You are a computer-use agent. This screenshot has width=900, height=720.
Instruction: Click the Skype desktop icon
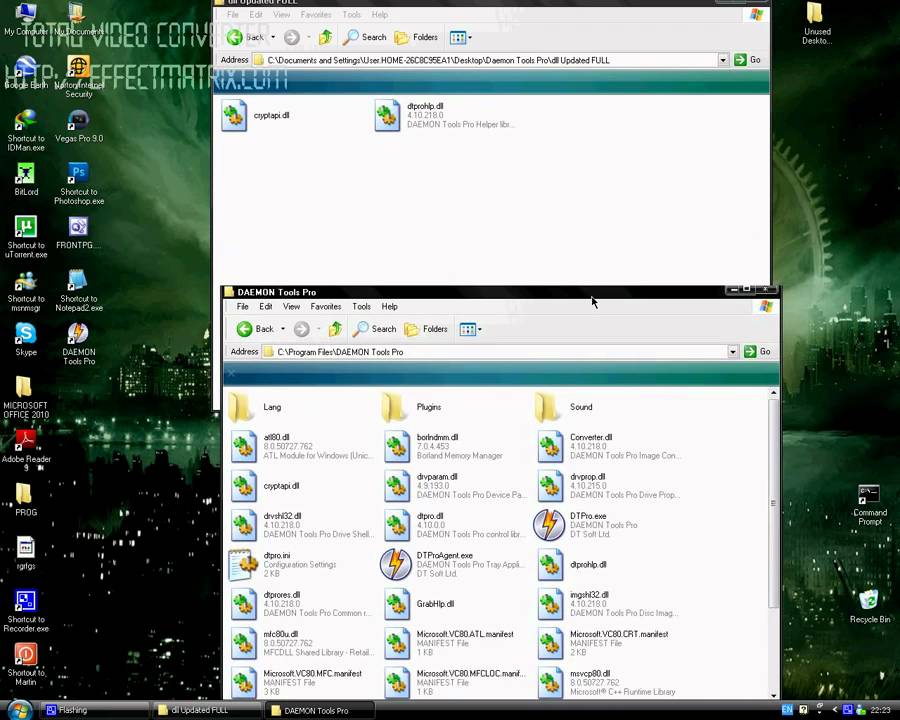(x=26, y=339)
